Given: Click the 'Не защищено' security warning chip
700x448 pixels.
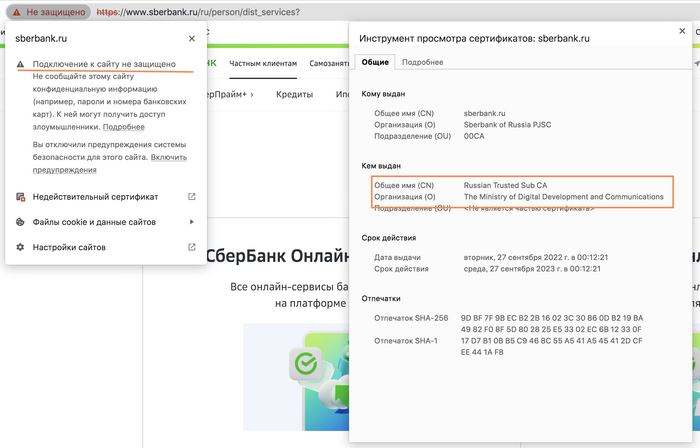Looking at the screenshot, I should [x=49, y=12].
